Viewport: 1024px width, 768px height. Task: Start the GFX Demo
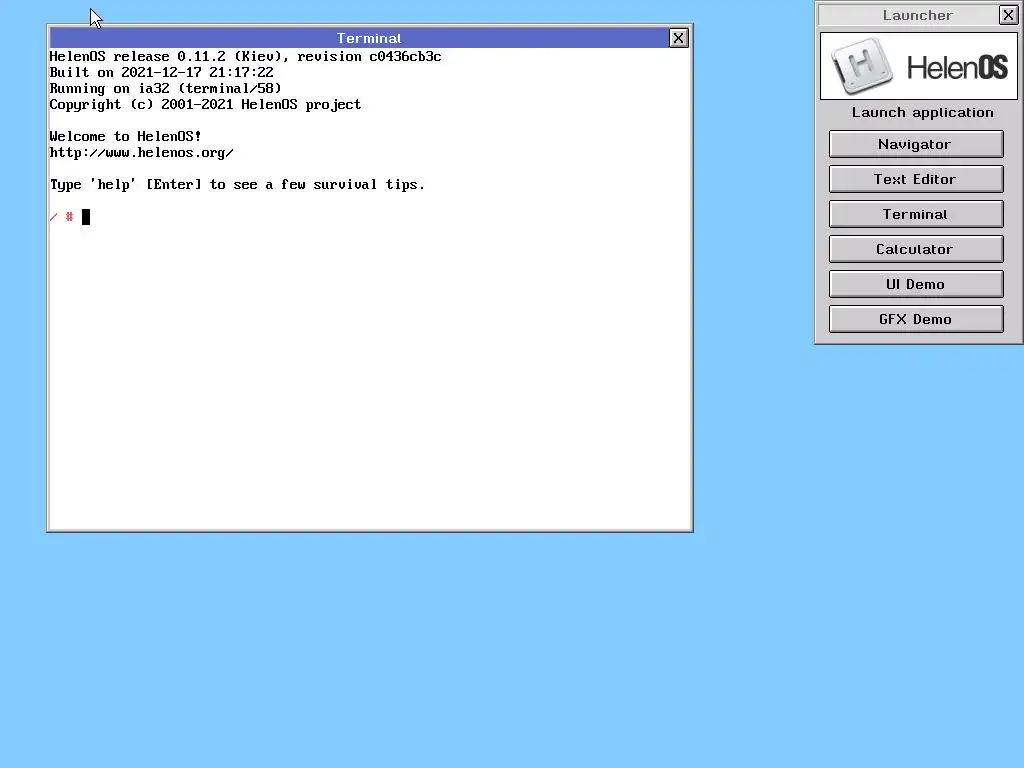coord(916,319)
